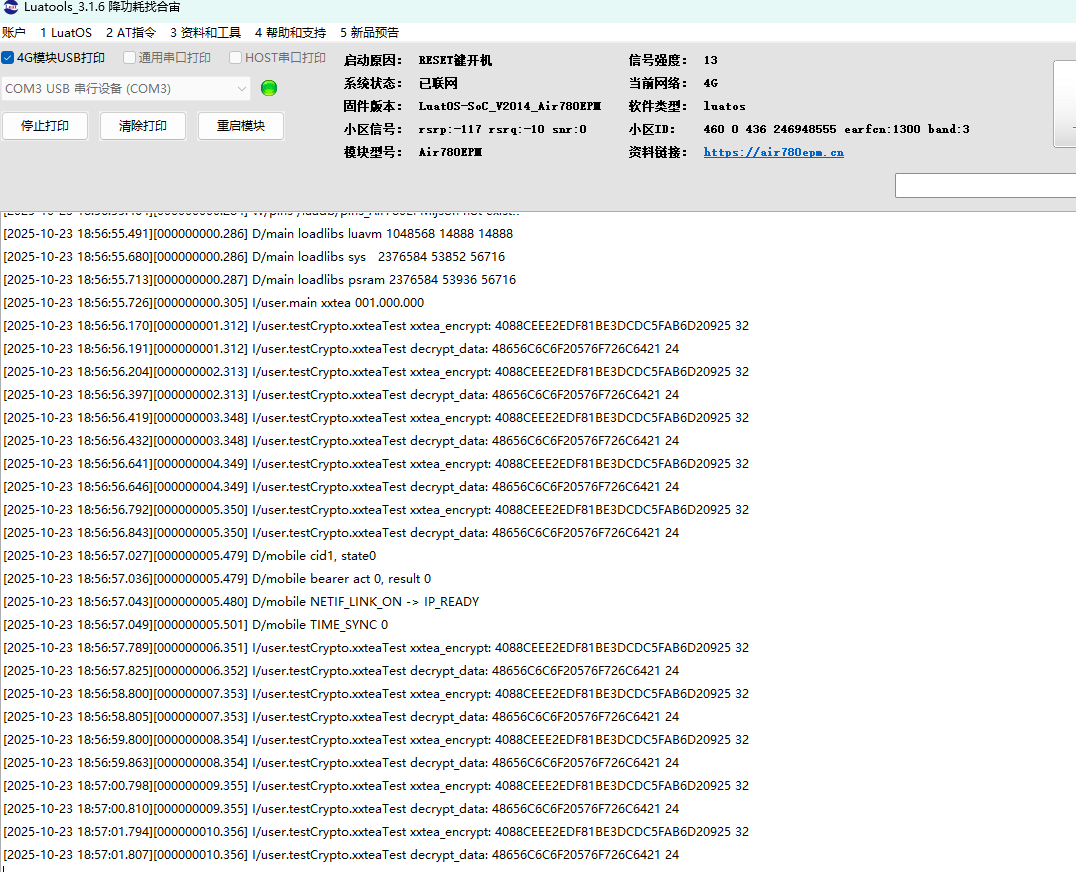1076x872 pixels.
Task: Open the 5 新品预告 menu
Action: [369, 33]
